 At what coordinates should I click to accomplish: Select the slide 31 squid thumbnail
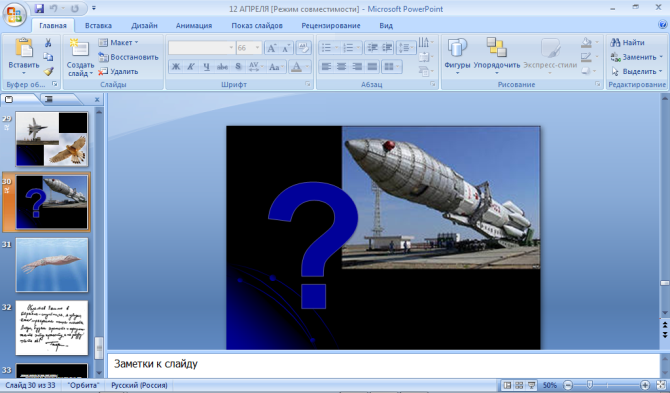(x=52, y=265)
